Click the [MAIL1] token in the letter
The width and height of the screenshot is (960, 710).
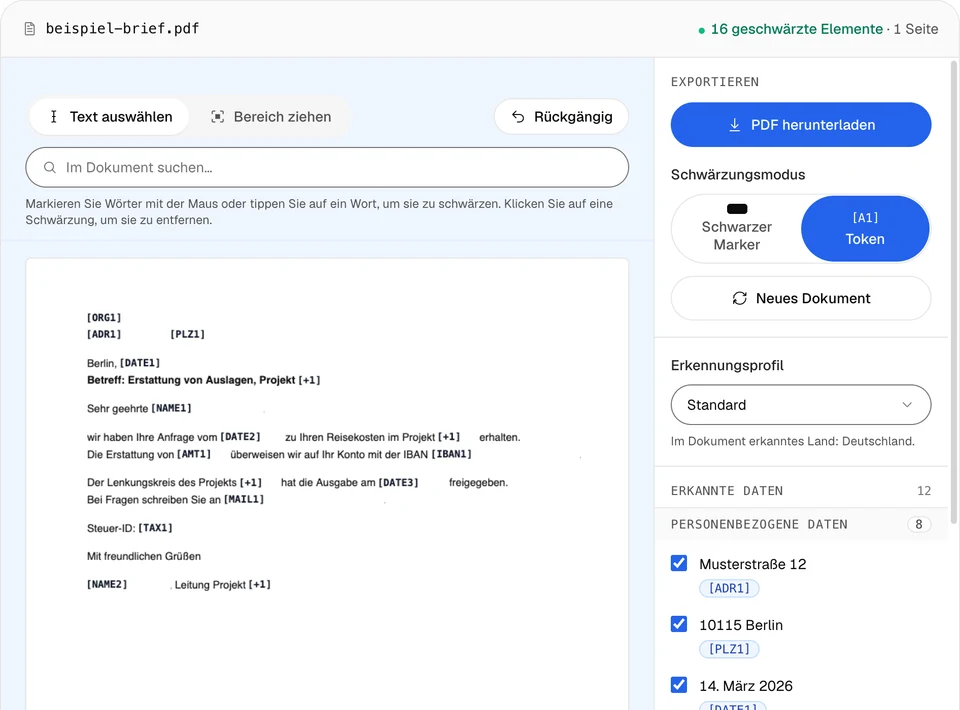click(244, 499)
